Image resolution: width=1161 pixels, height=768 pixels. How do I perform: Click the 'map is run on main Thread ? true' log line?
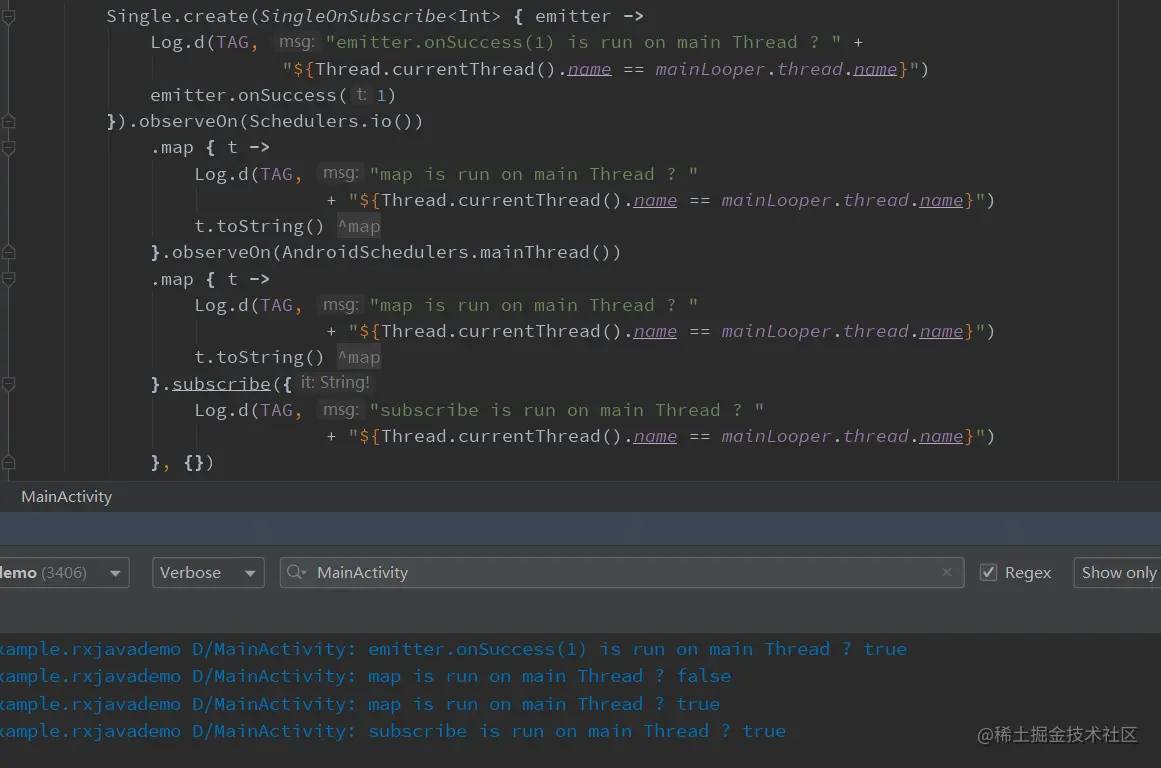(x=360, y=704)
